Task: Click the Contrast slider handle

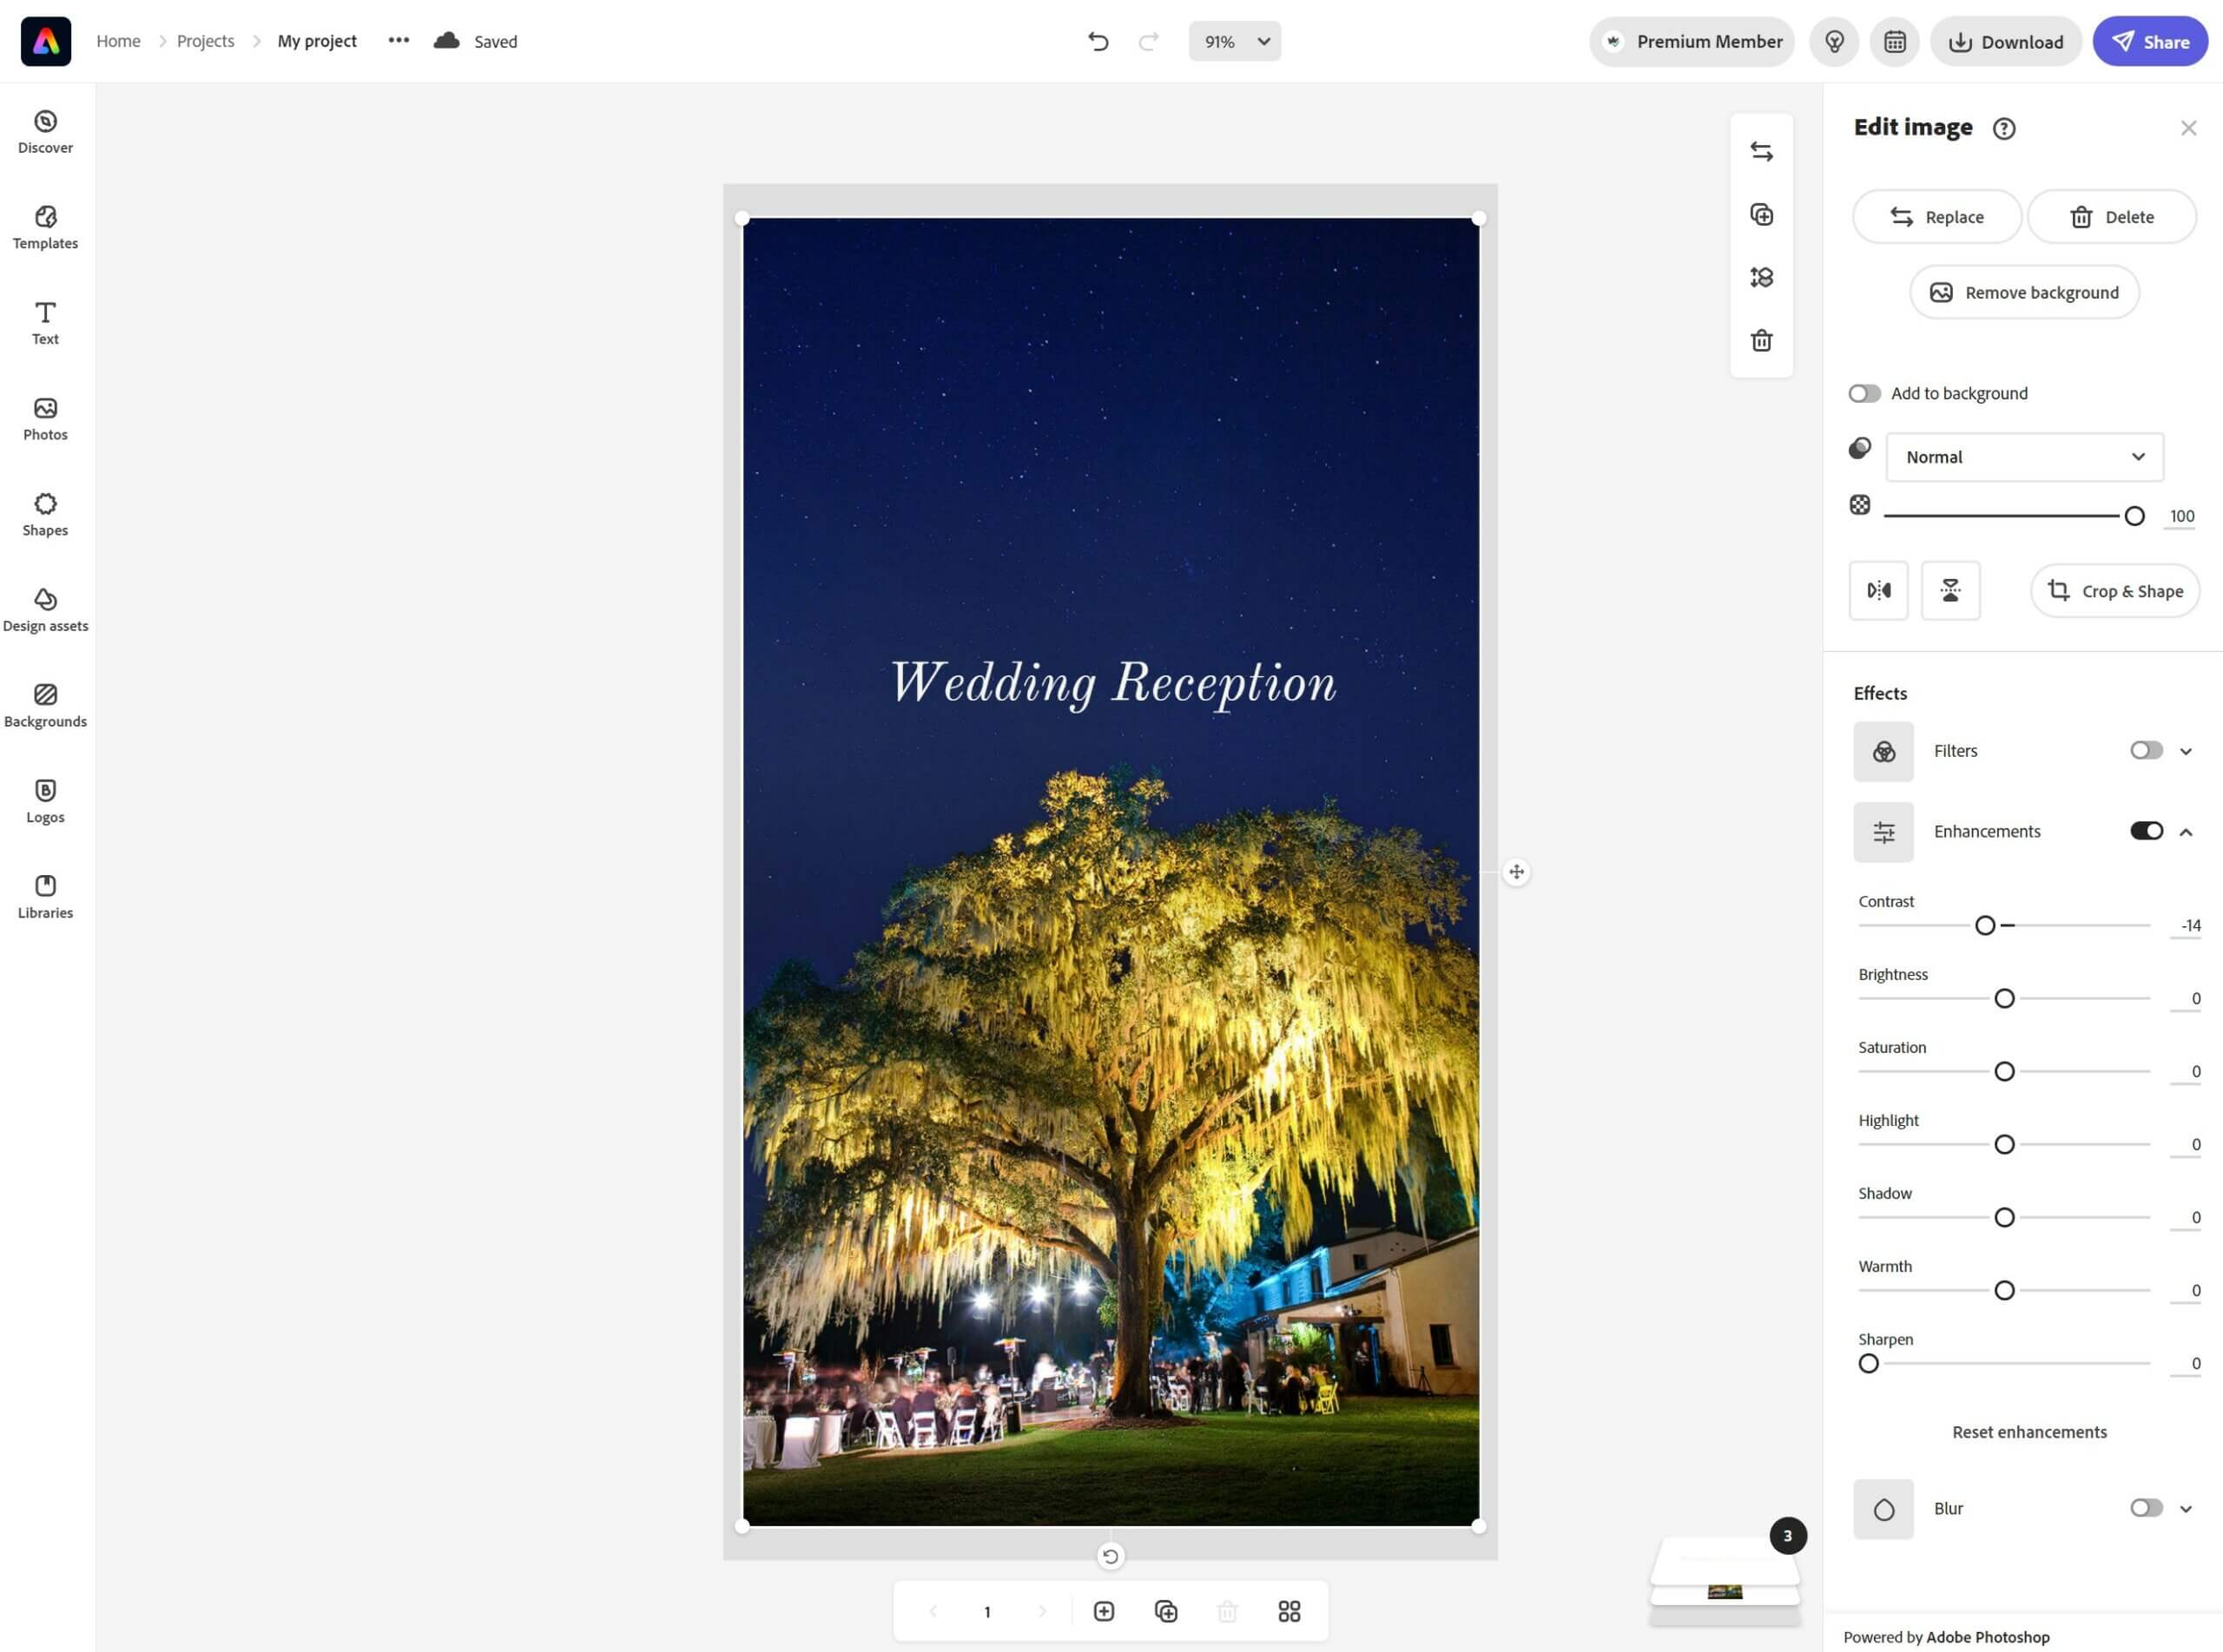Action: (x=1984, y=926)
